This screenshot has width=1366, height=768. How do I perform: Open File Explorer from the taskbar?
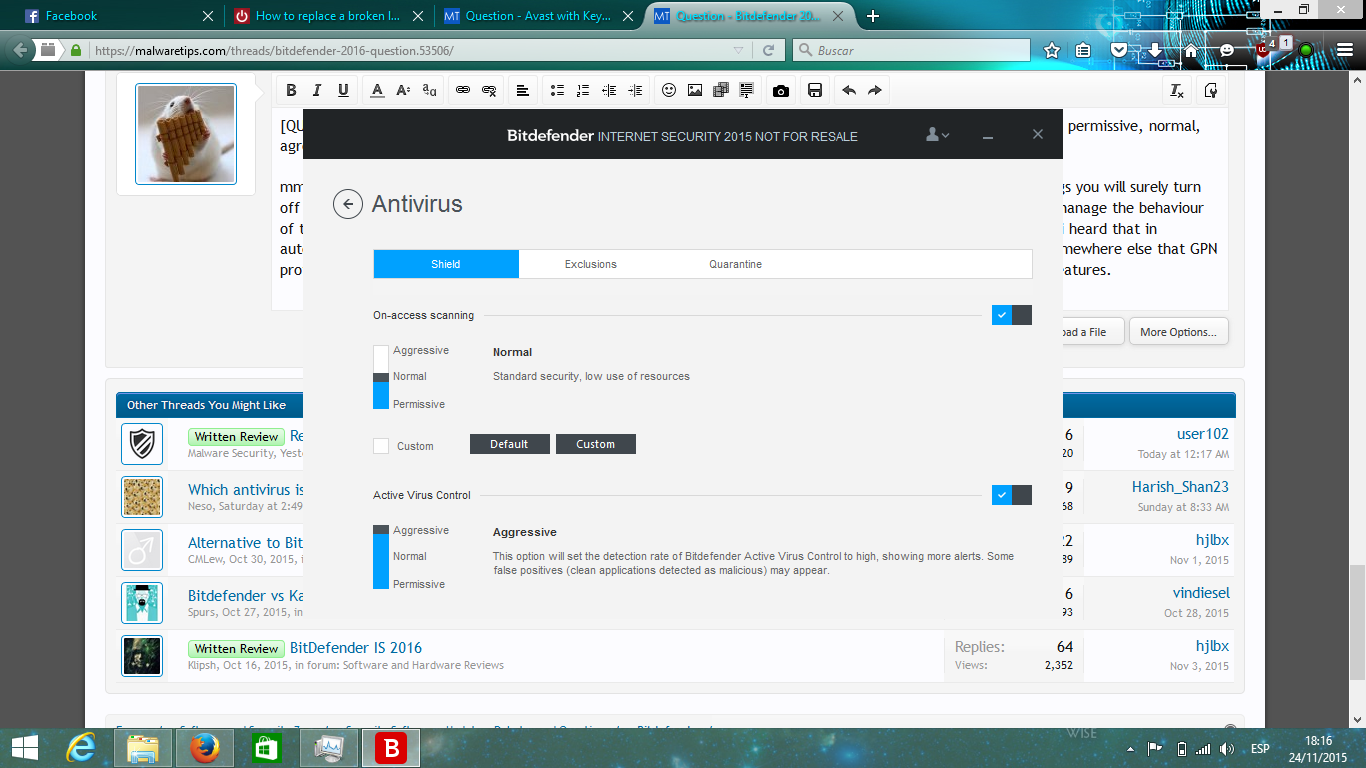(x=142, y=748)
